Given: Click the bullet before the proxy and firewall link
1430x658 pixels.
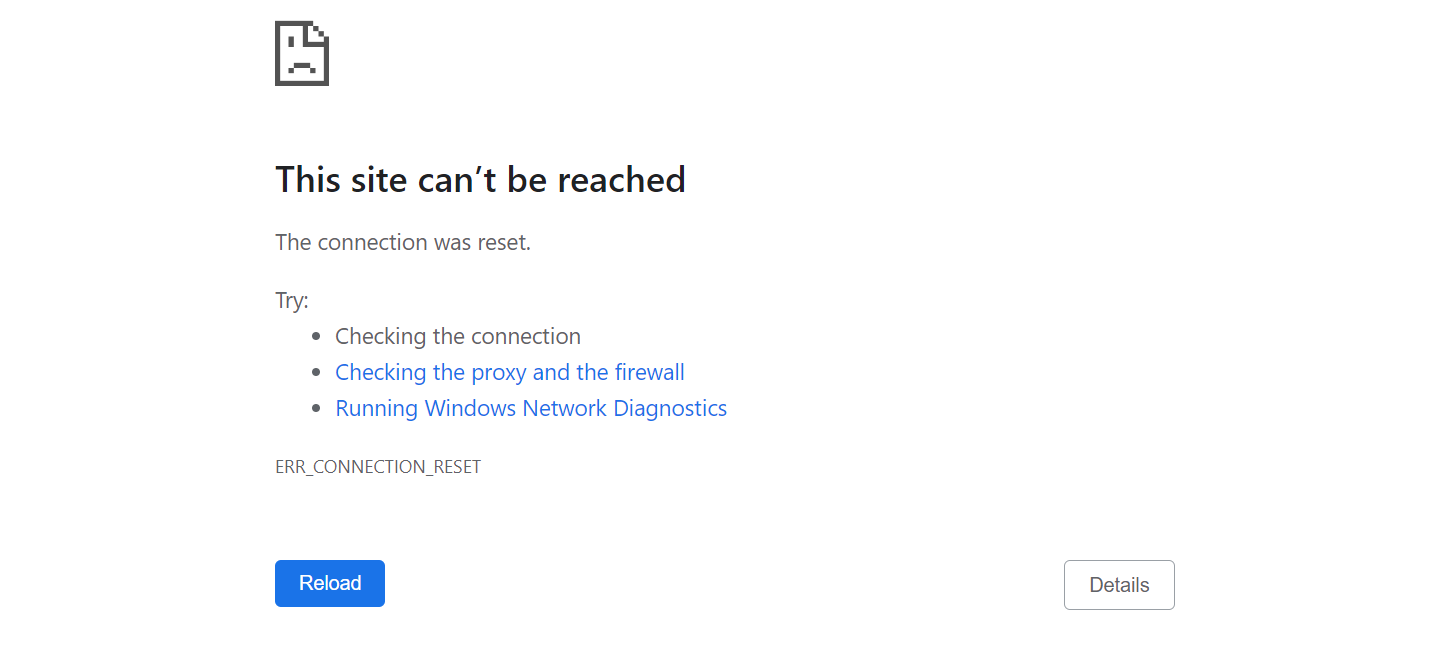Looking at the screenshot, I should tap(316, 373).
